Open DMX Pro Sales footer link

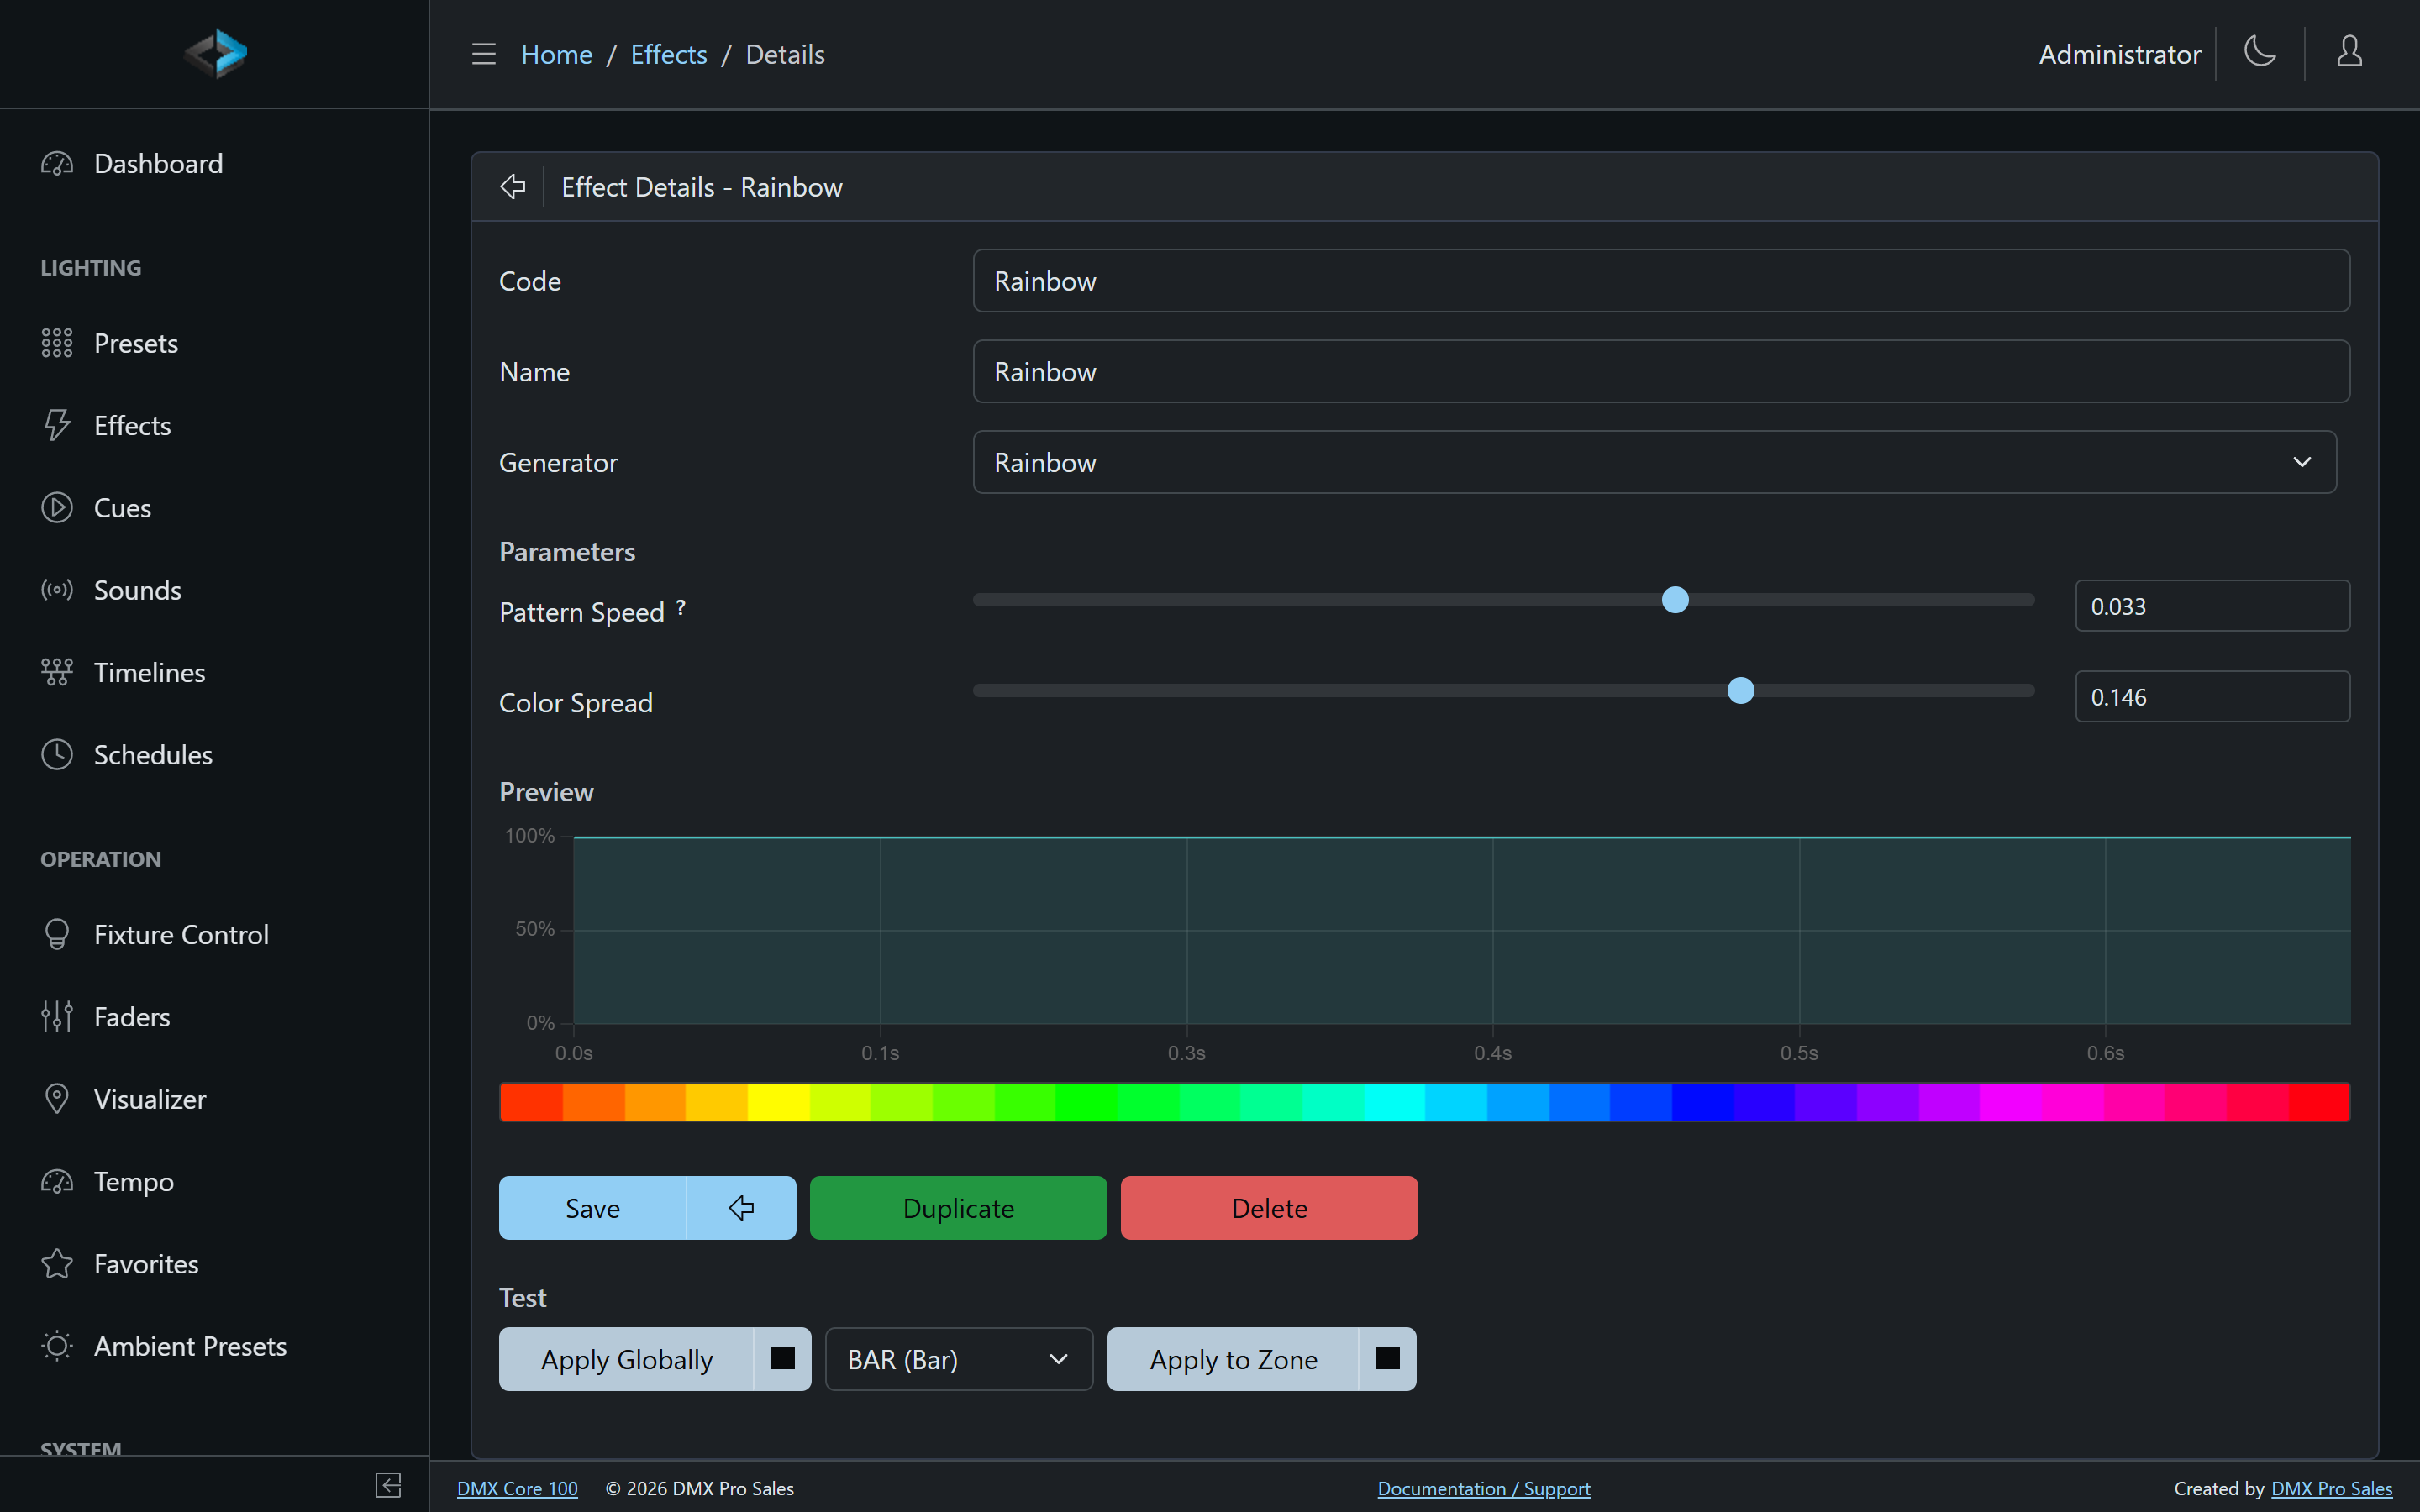click(2332, 1488)
